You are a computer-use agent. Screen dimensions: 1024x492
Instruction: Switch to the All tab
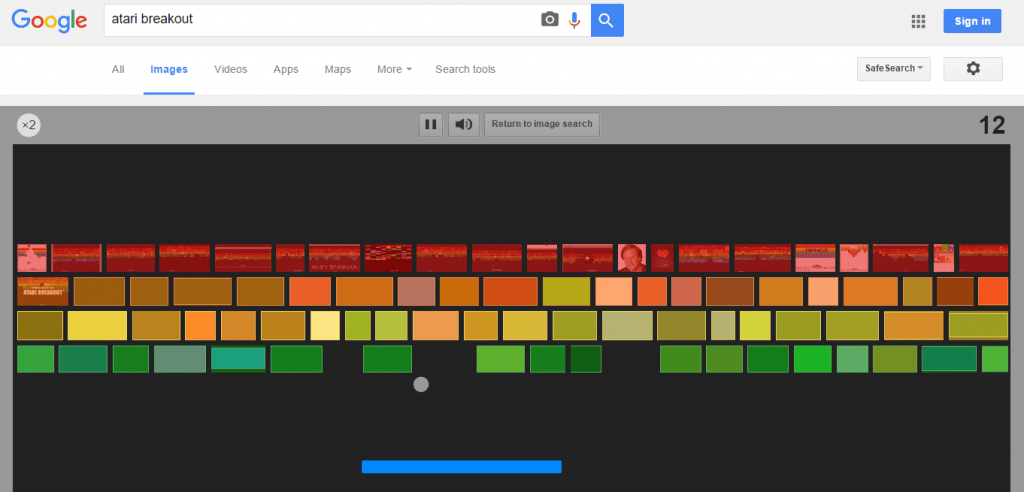coord(118,69)
